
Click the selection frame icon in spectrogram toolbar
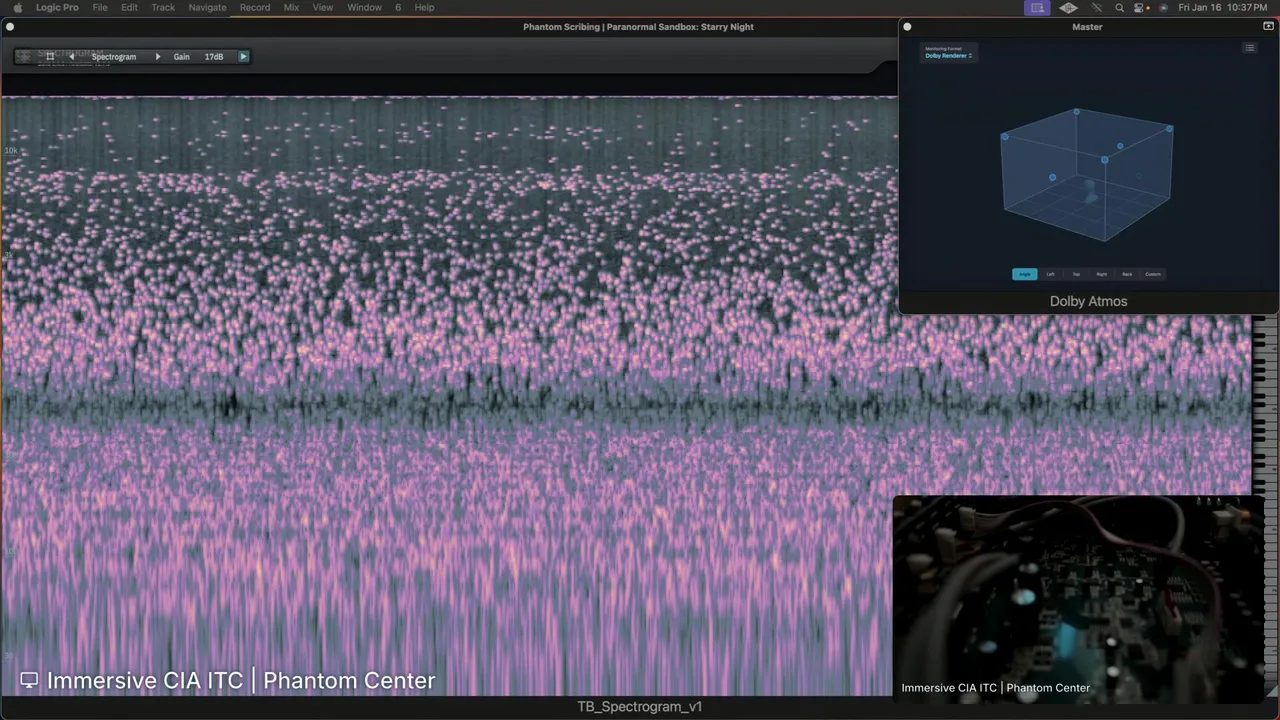(50, 57)
